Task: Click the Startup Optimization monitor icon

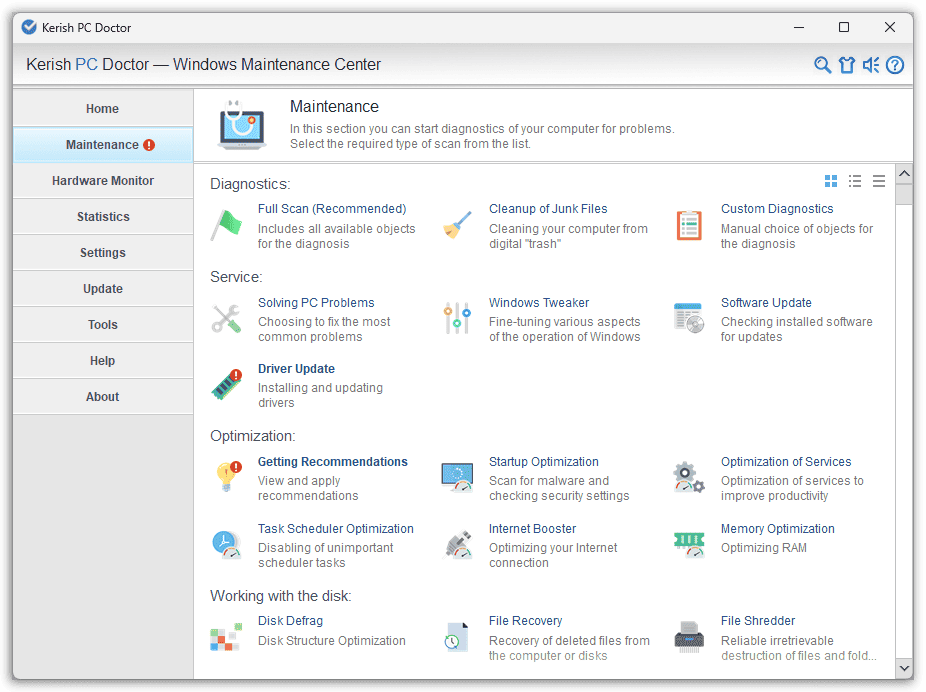Action: pos(458,477)
